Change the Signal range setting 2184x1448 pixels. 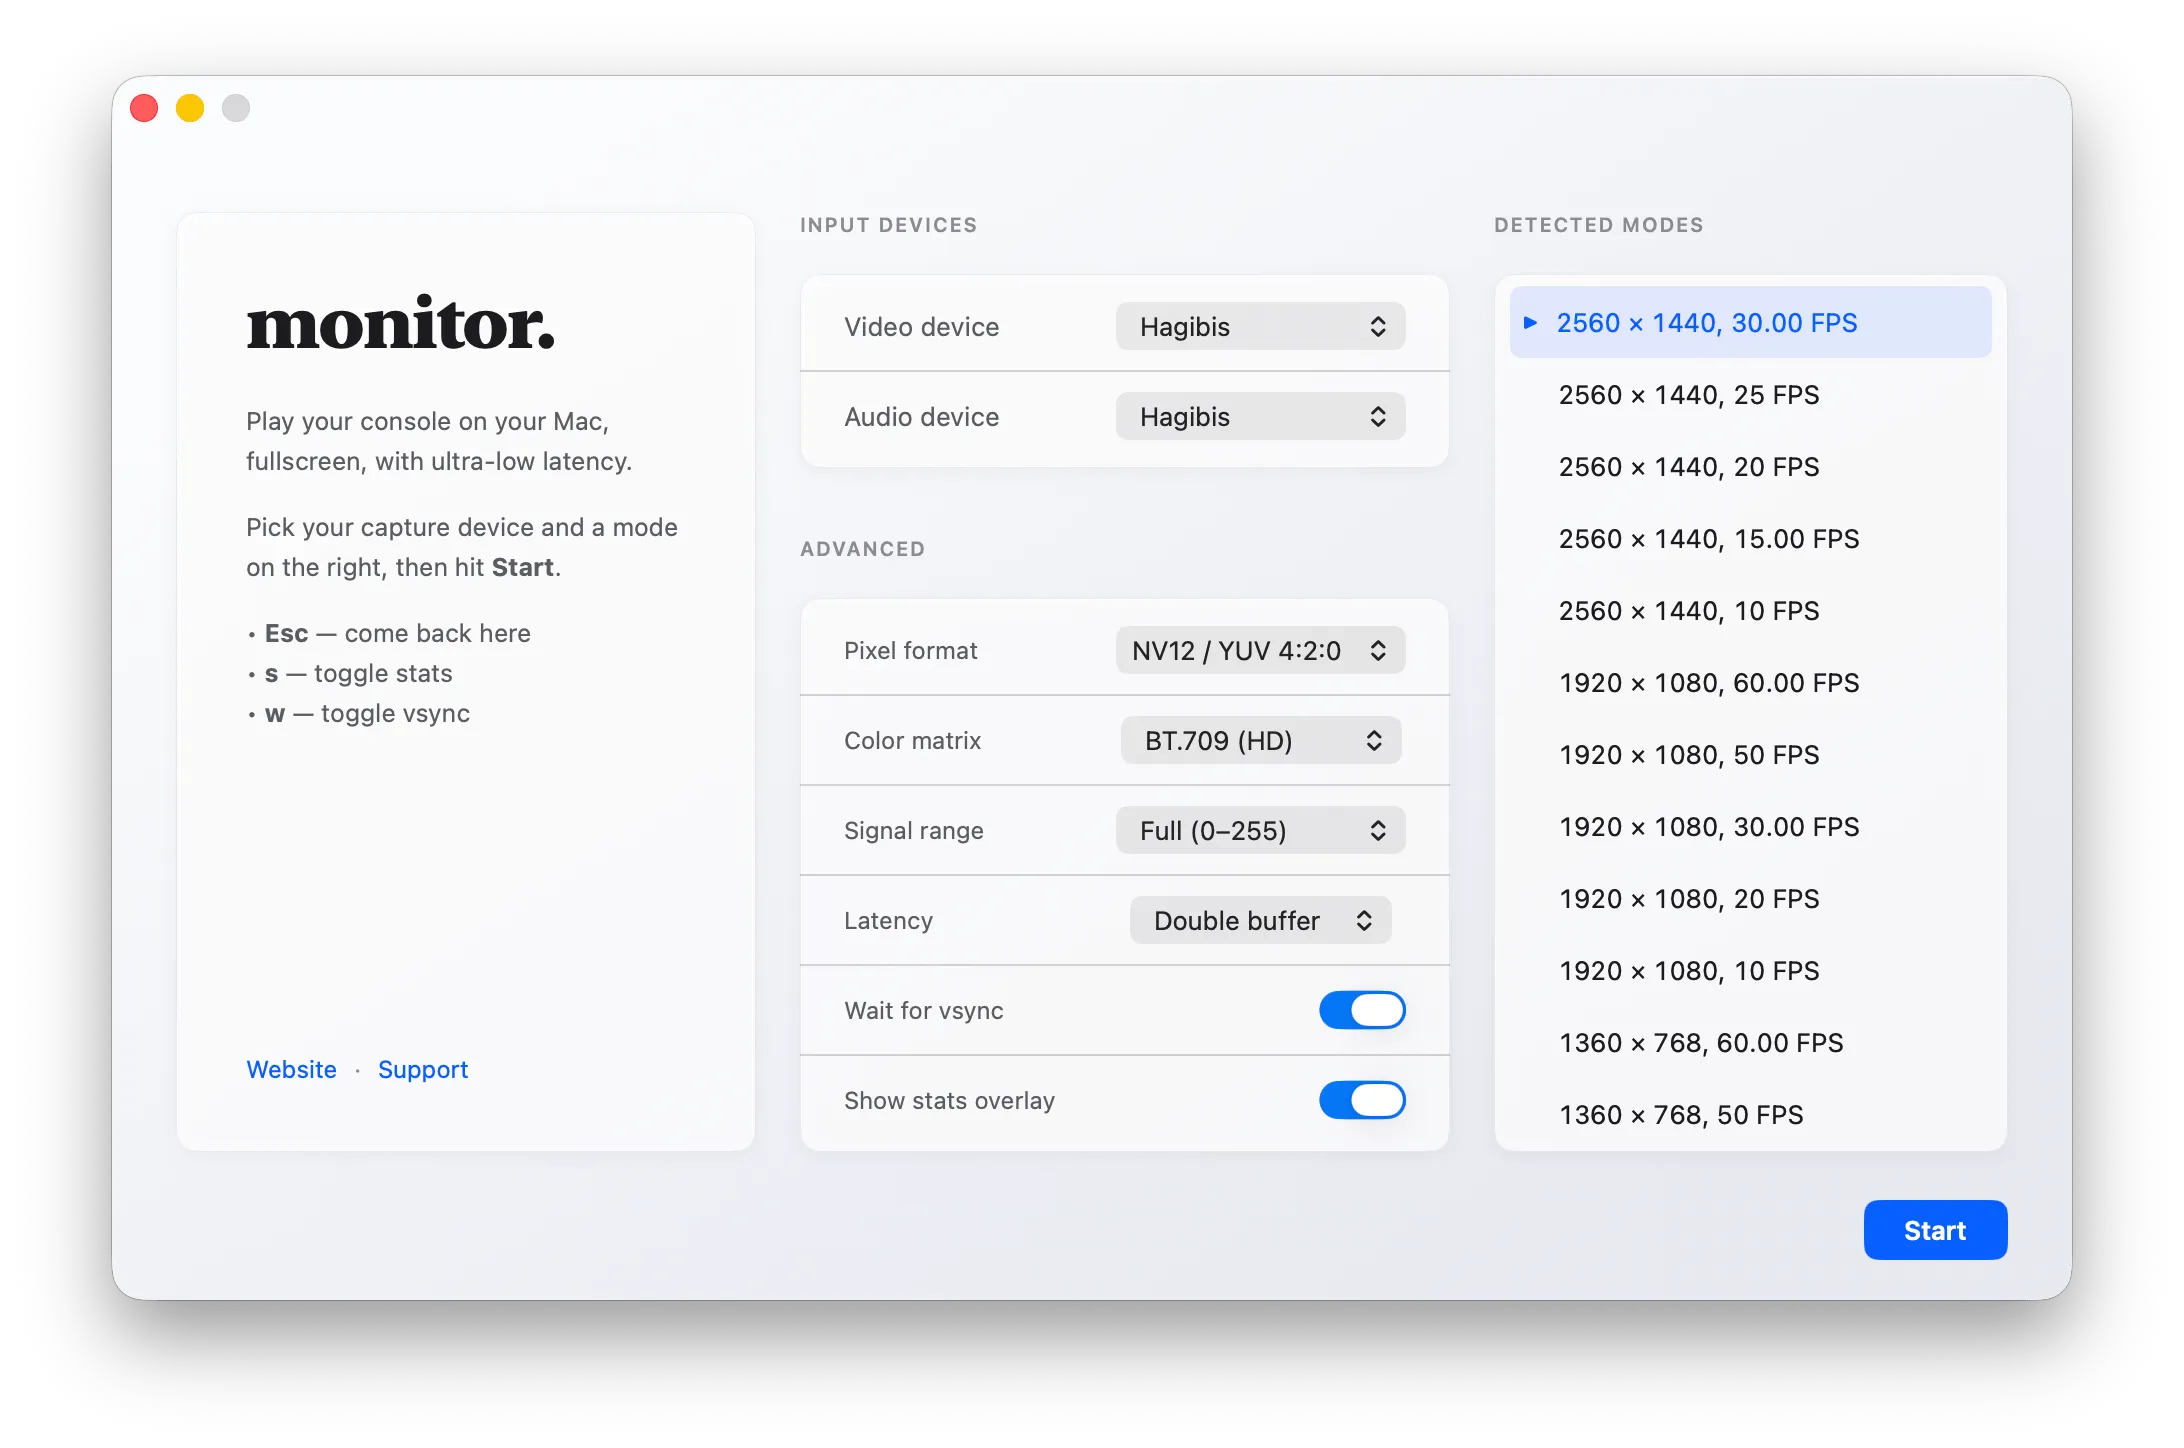(x=1260, y=831)
